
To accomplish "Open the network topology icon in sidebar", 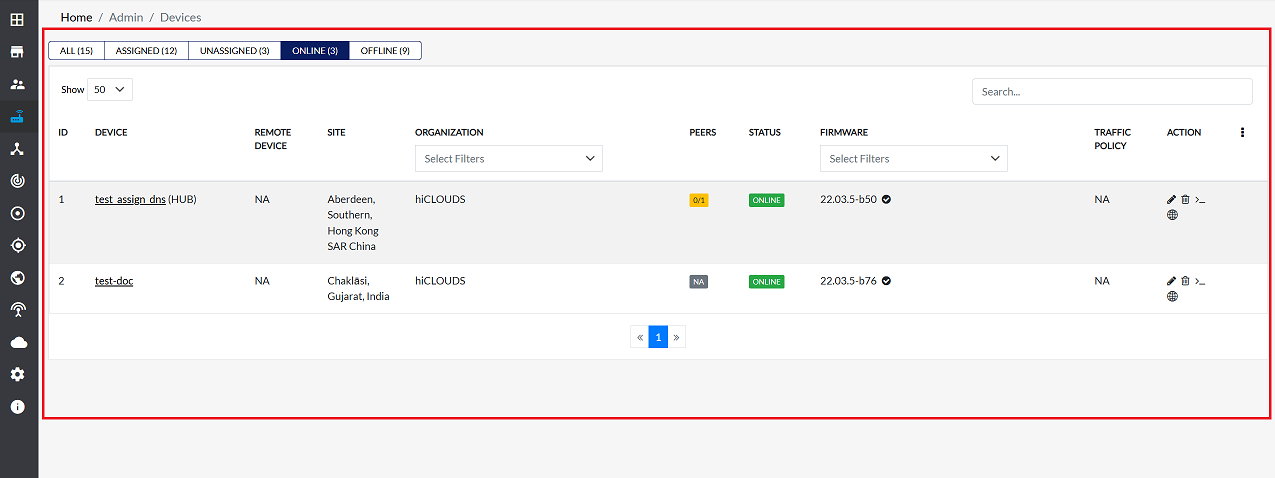I will 17,149.
